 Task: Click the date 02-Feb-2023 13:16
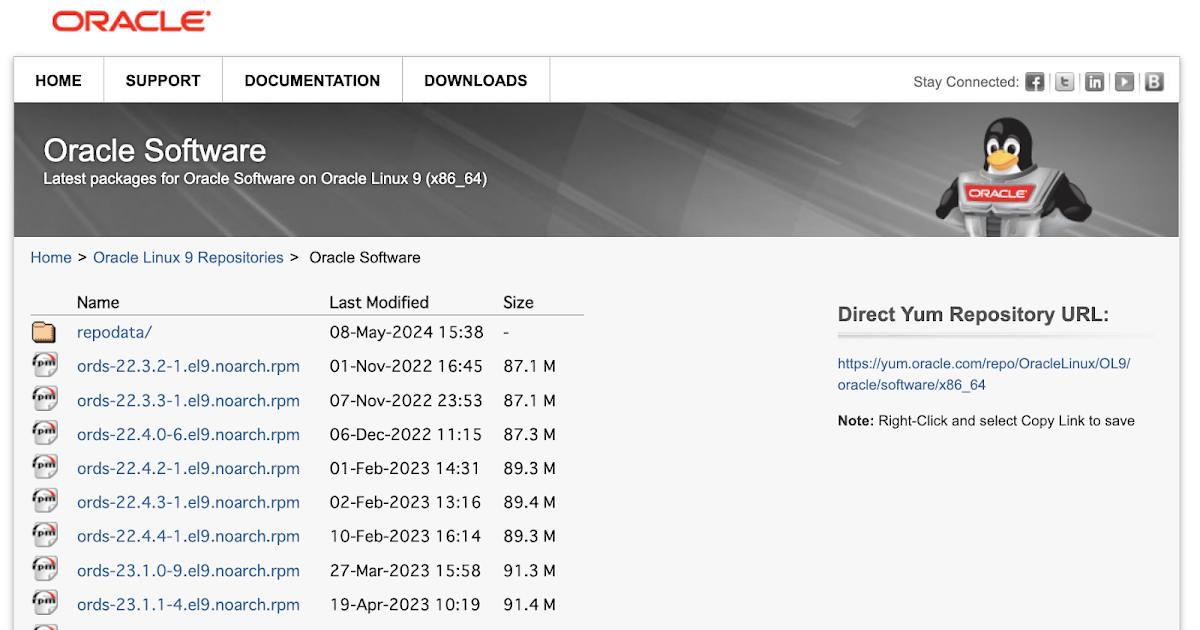(405, 502)
